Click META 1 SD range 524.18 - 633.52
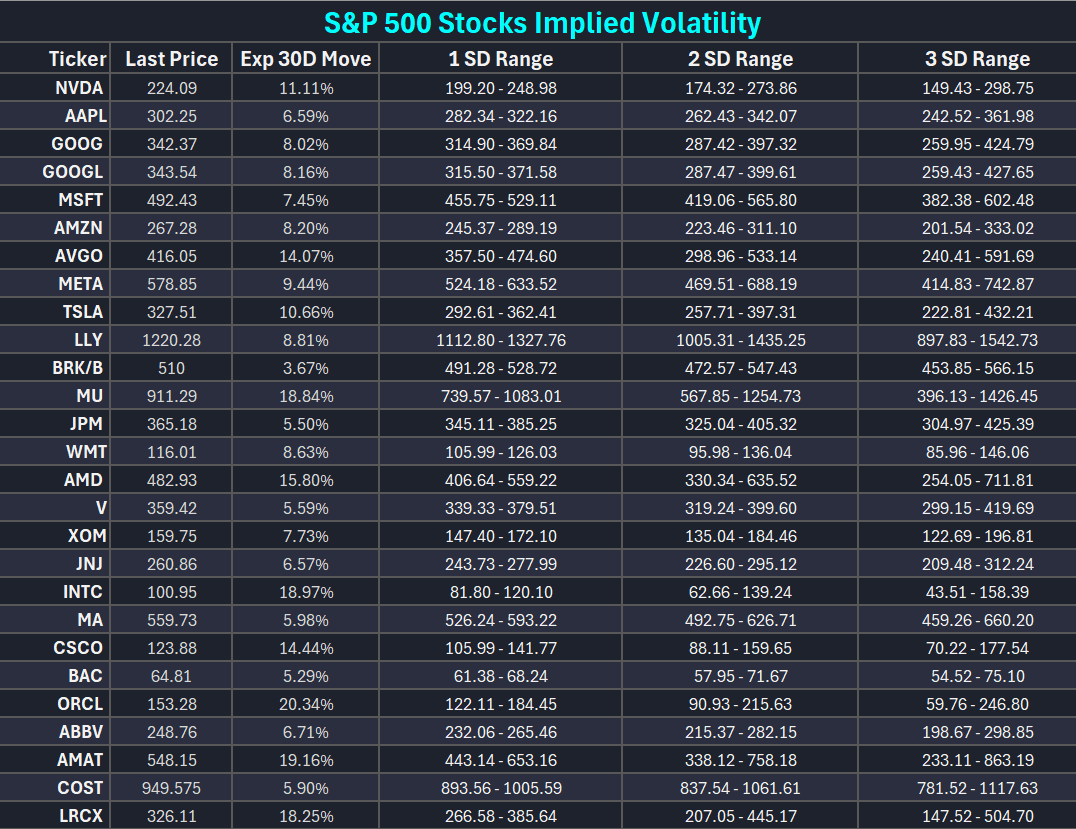This screenshot has width=1076, height=829. [x=501, y=283]
